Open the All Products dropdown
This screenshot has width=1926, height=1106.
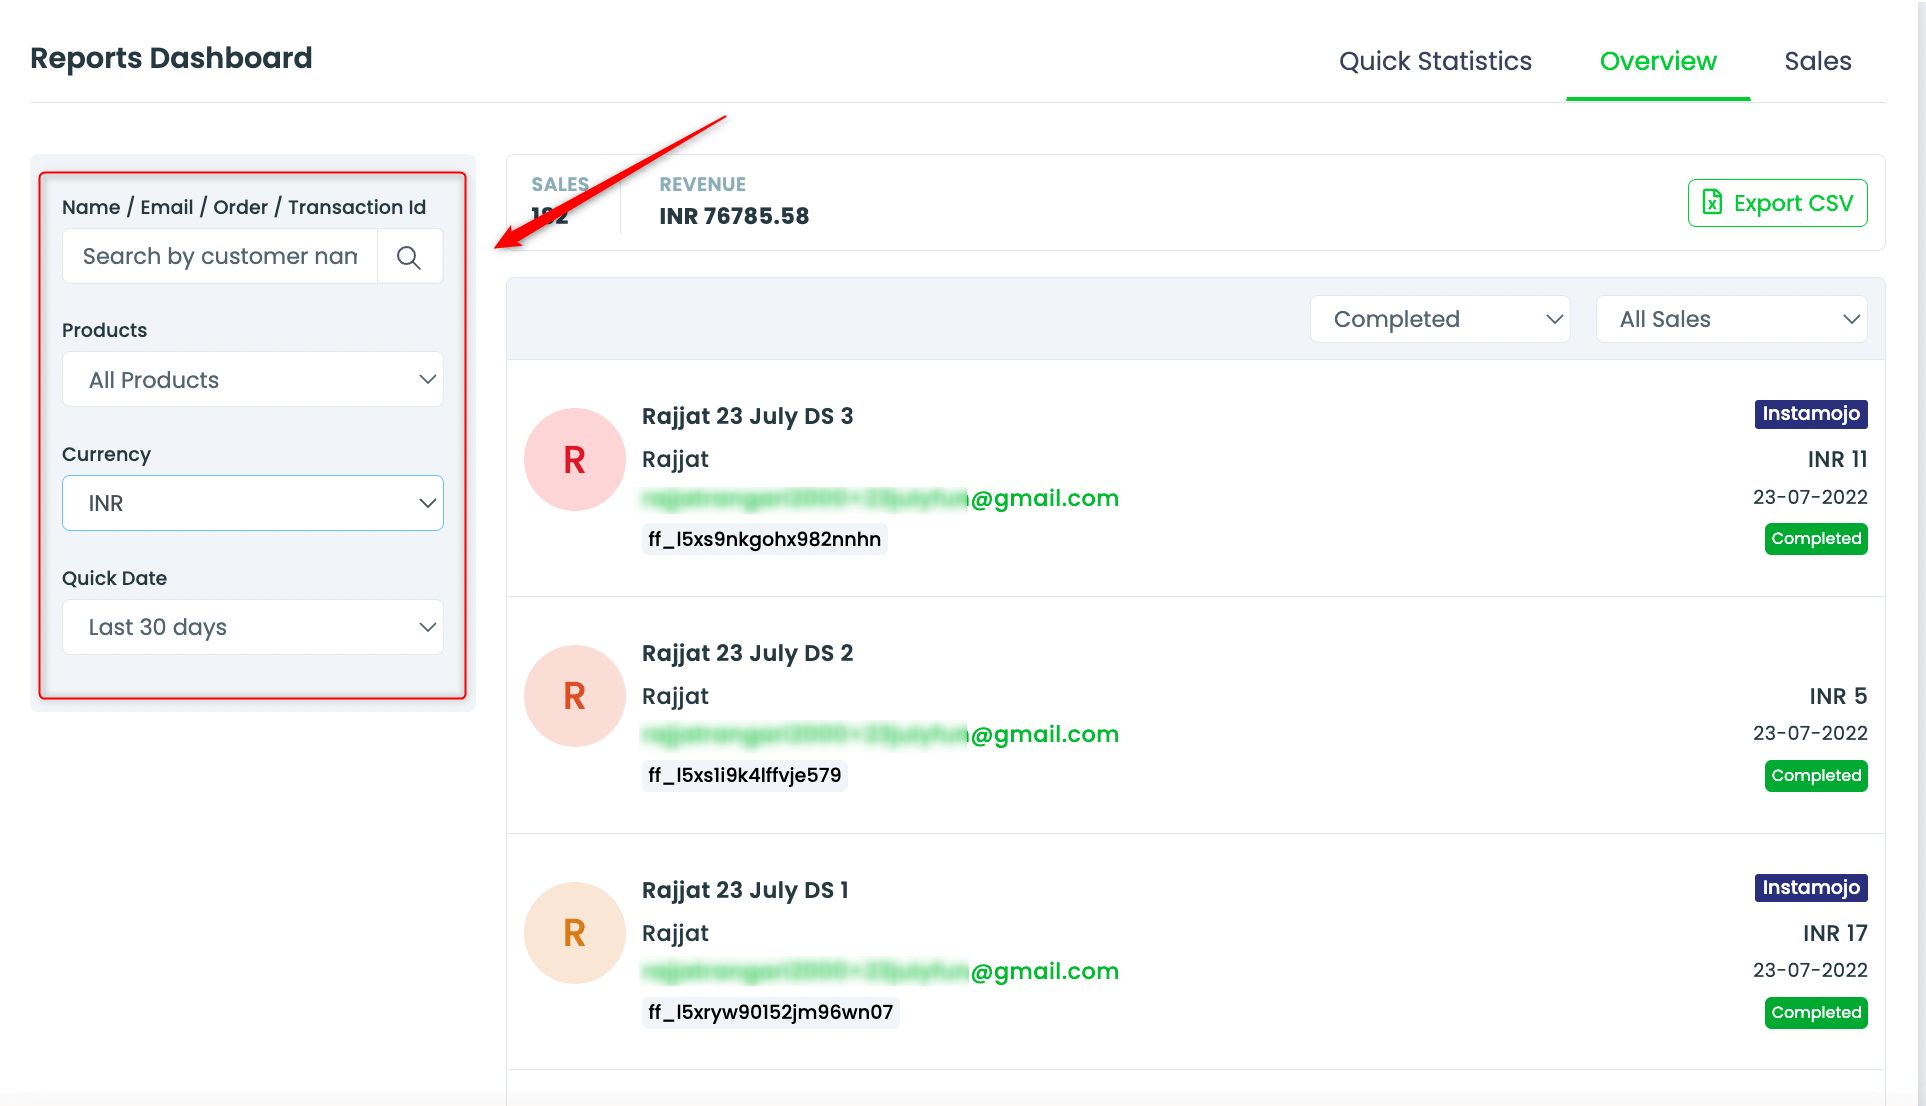pos(252,380)
